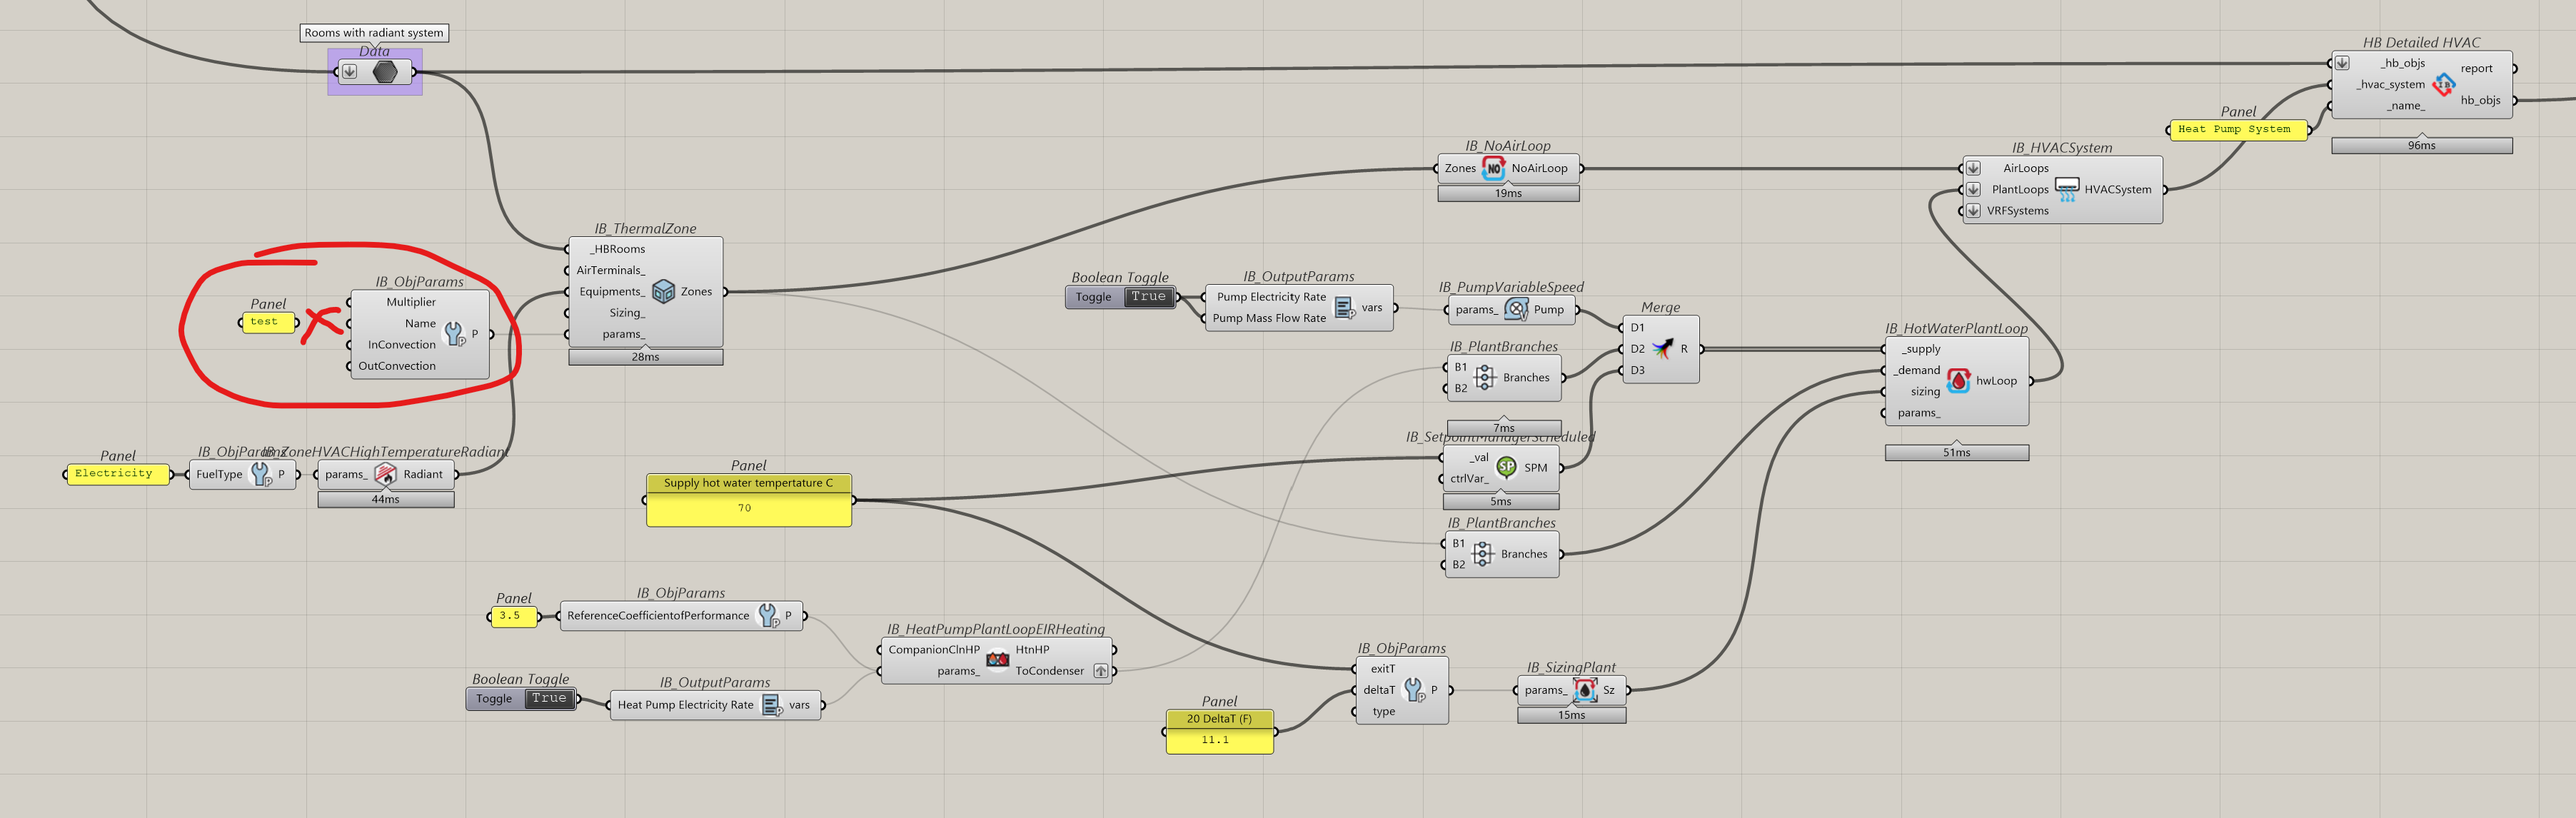The width and height of the screenshot is (2576, 818).
Task: Click the Radiant component icon
Action: [x=385, y=474]
